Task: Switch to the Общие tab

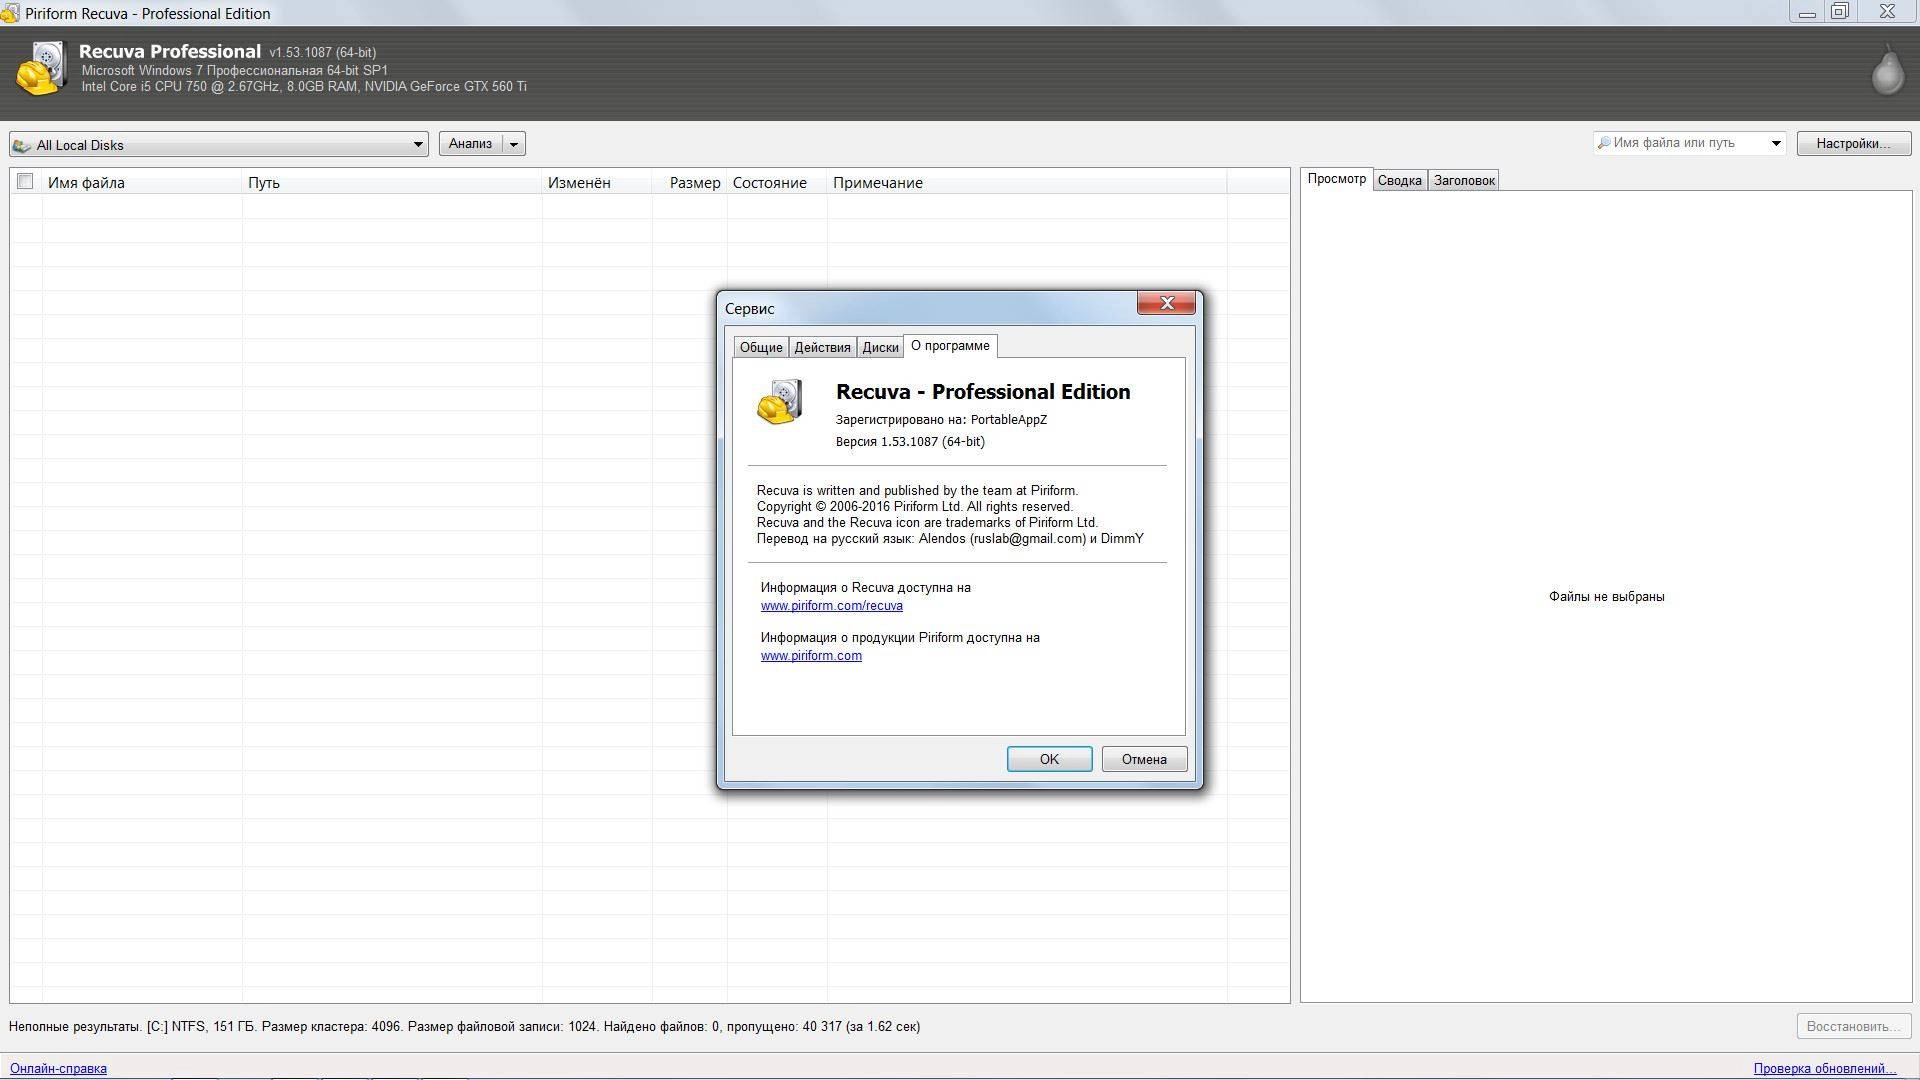Action: pos(761,347)
